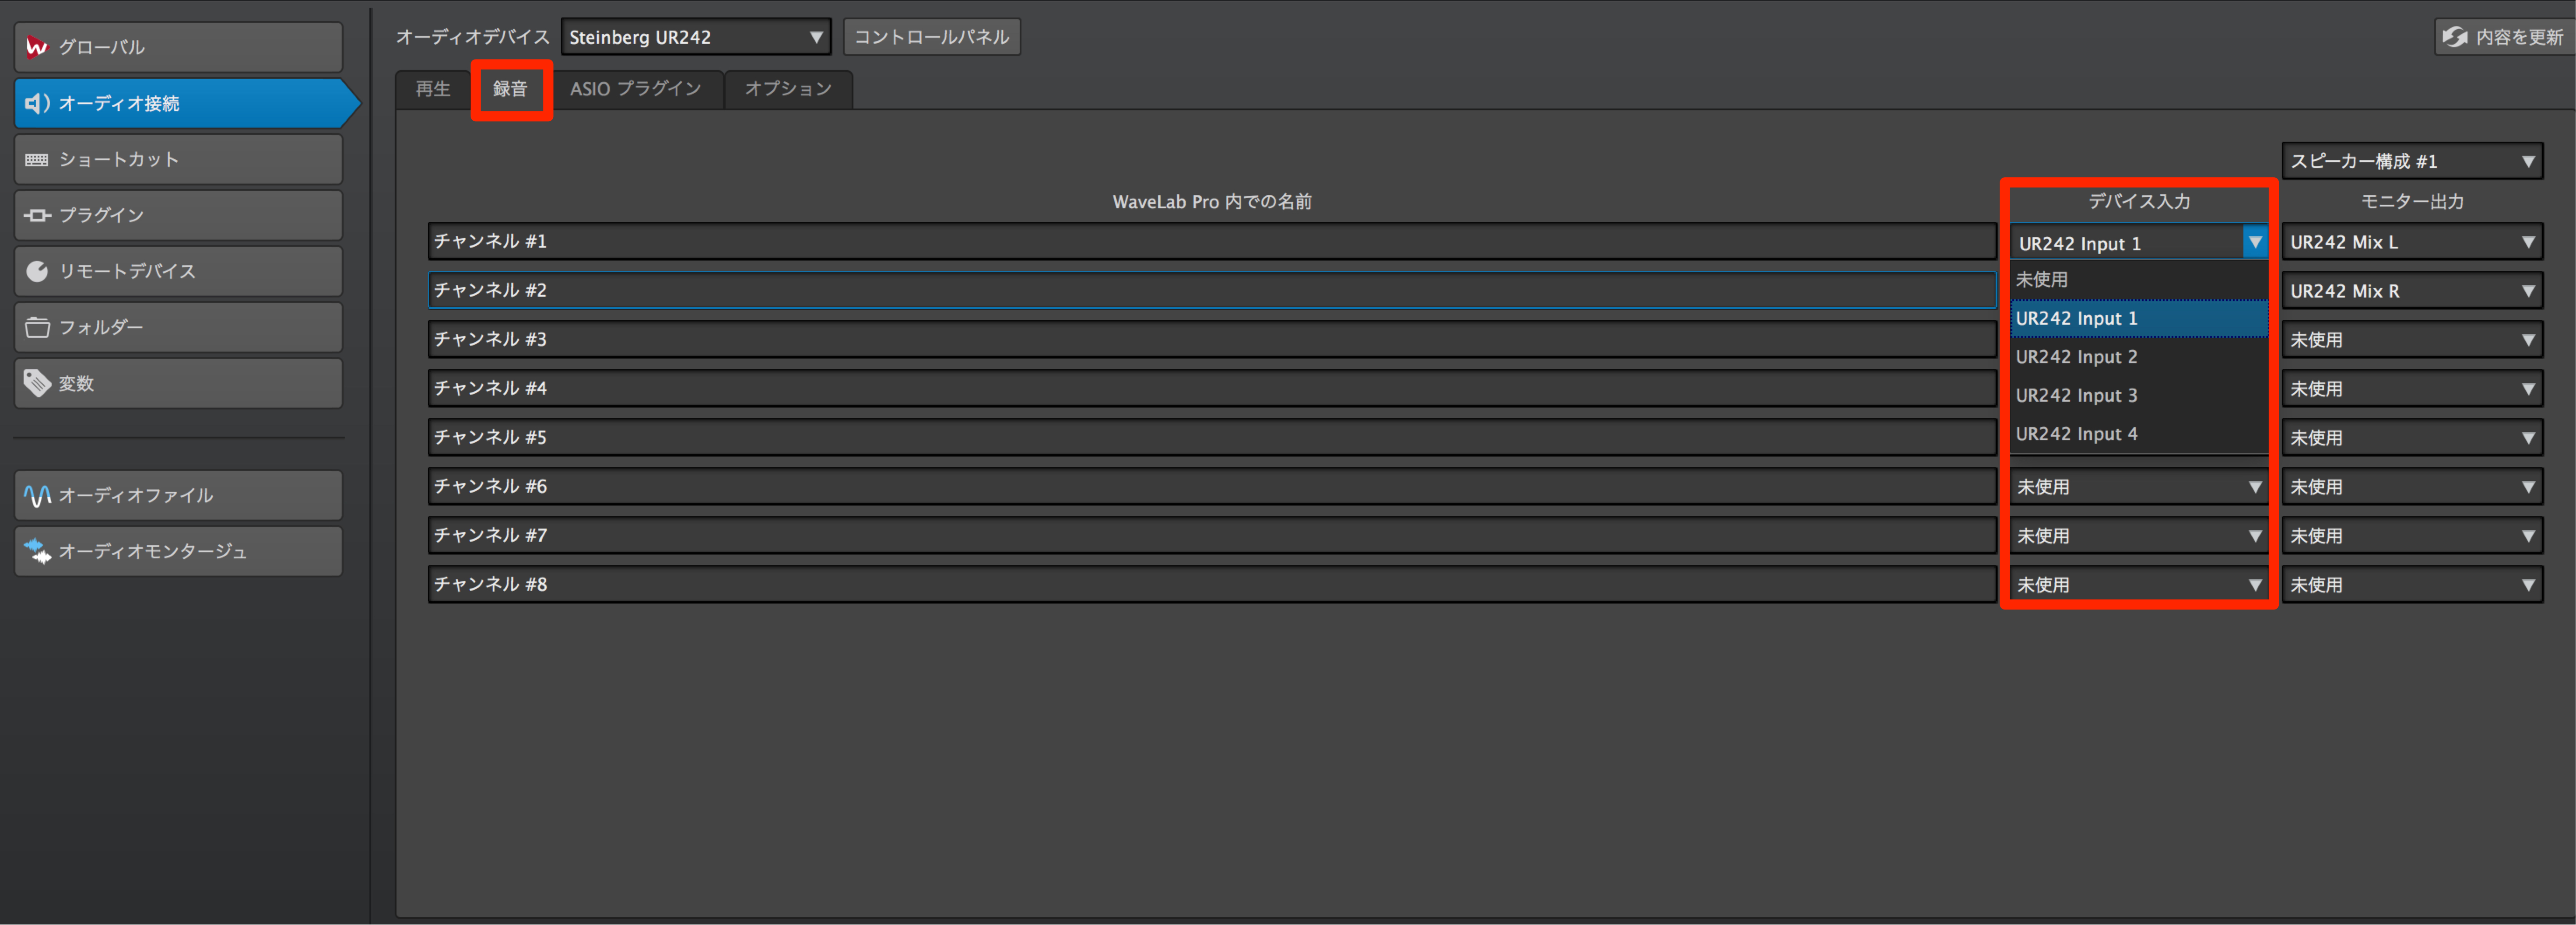2576x925 pixels.
Task: Open the 変数 tag settings page
Action: tap(178, 383)
